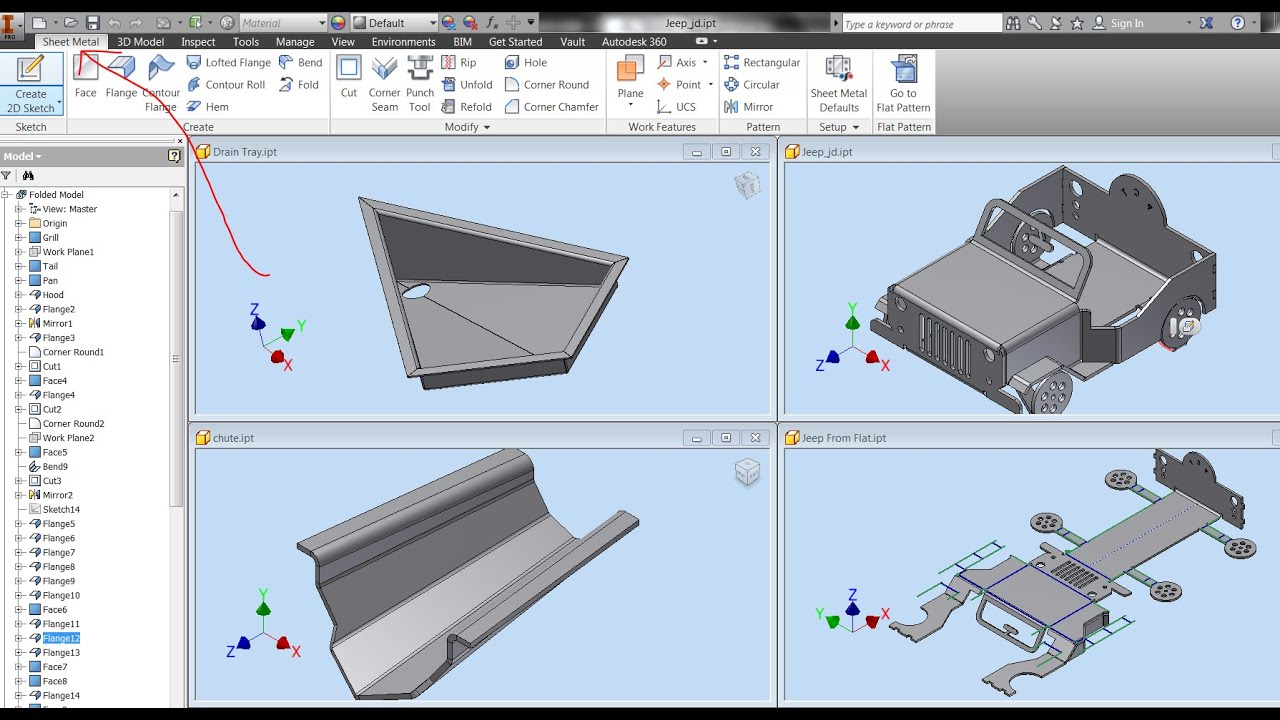The image size is (1280, 720).
Task: Open the Point tool dropdown arrow
Action: 711,84
